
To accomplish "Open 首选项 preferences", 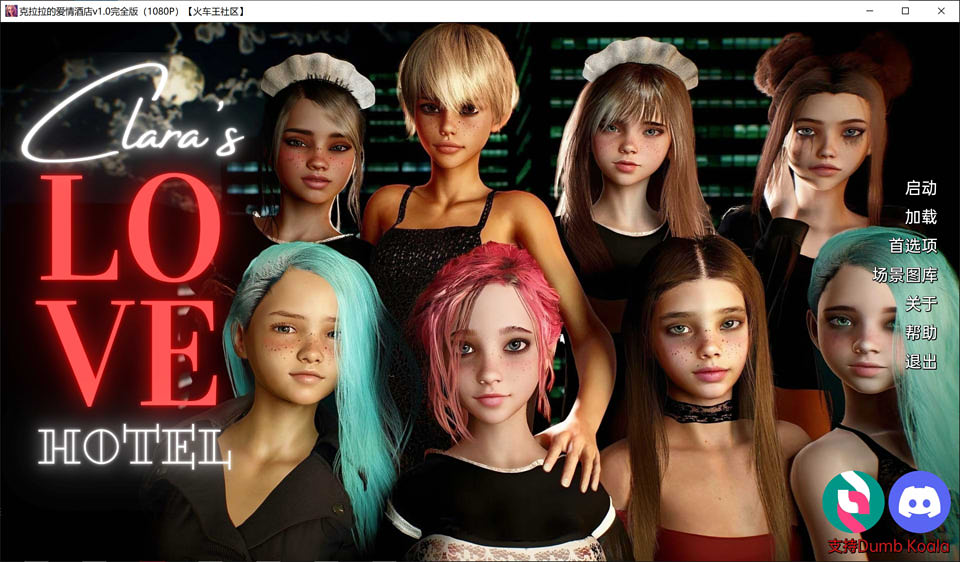I will 912,246.
